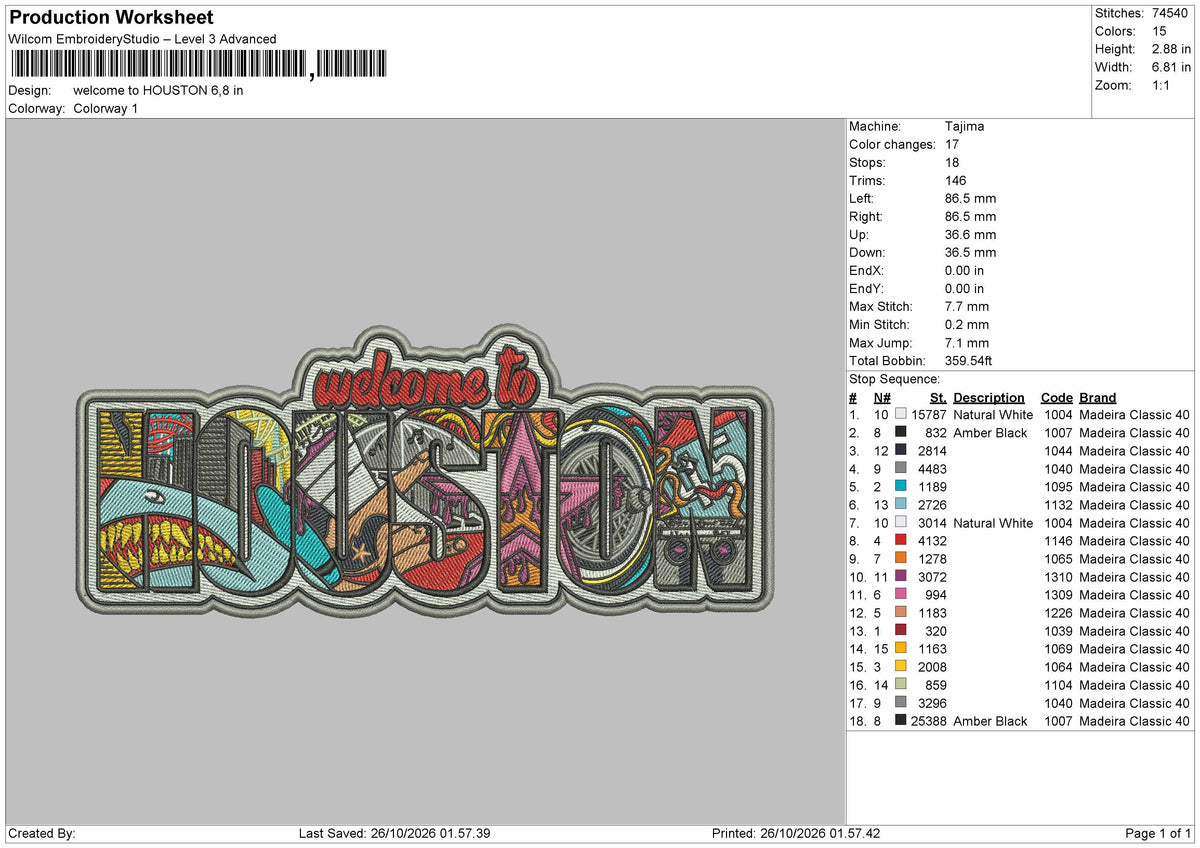This screenshot has height=848, width=1200.
Task: Click code '1310' in stop row 10
Action: pyautogui.click(x=1056, y=576)
